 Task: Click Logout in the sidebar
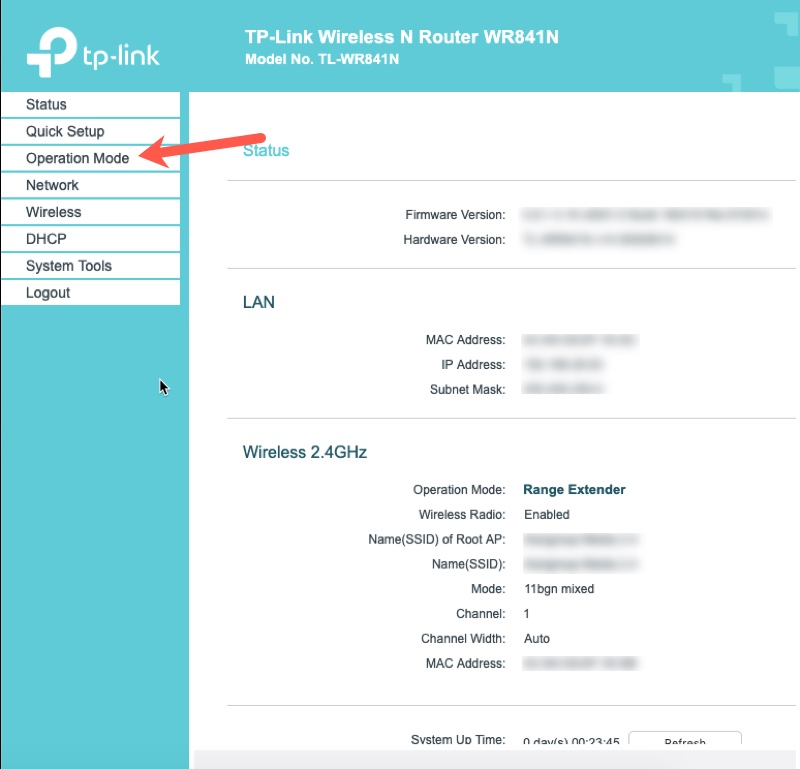click(x=91, y=293)
